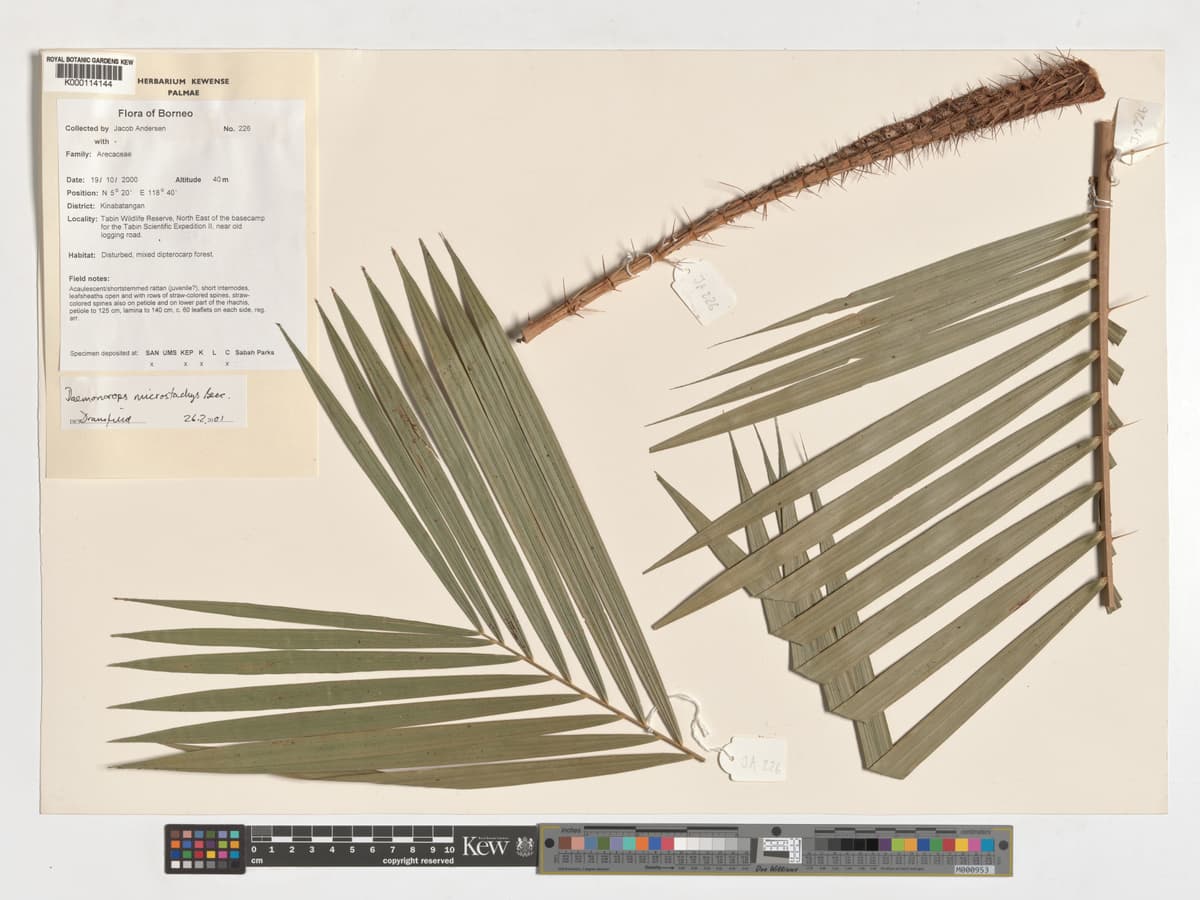Click the handwritten 'Dransfield' signature
Screen dimensions: 1200x900
108,420
